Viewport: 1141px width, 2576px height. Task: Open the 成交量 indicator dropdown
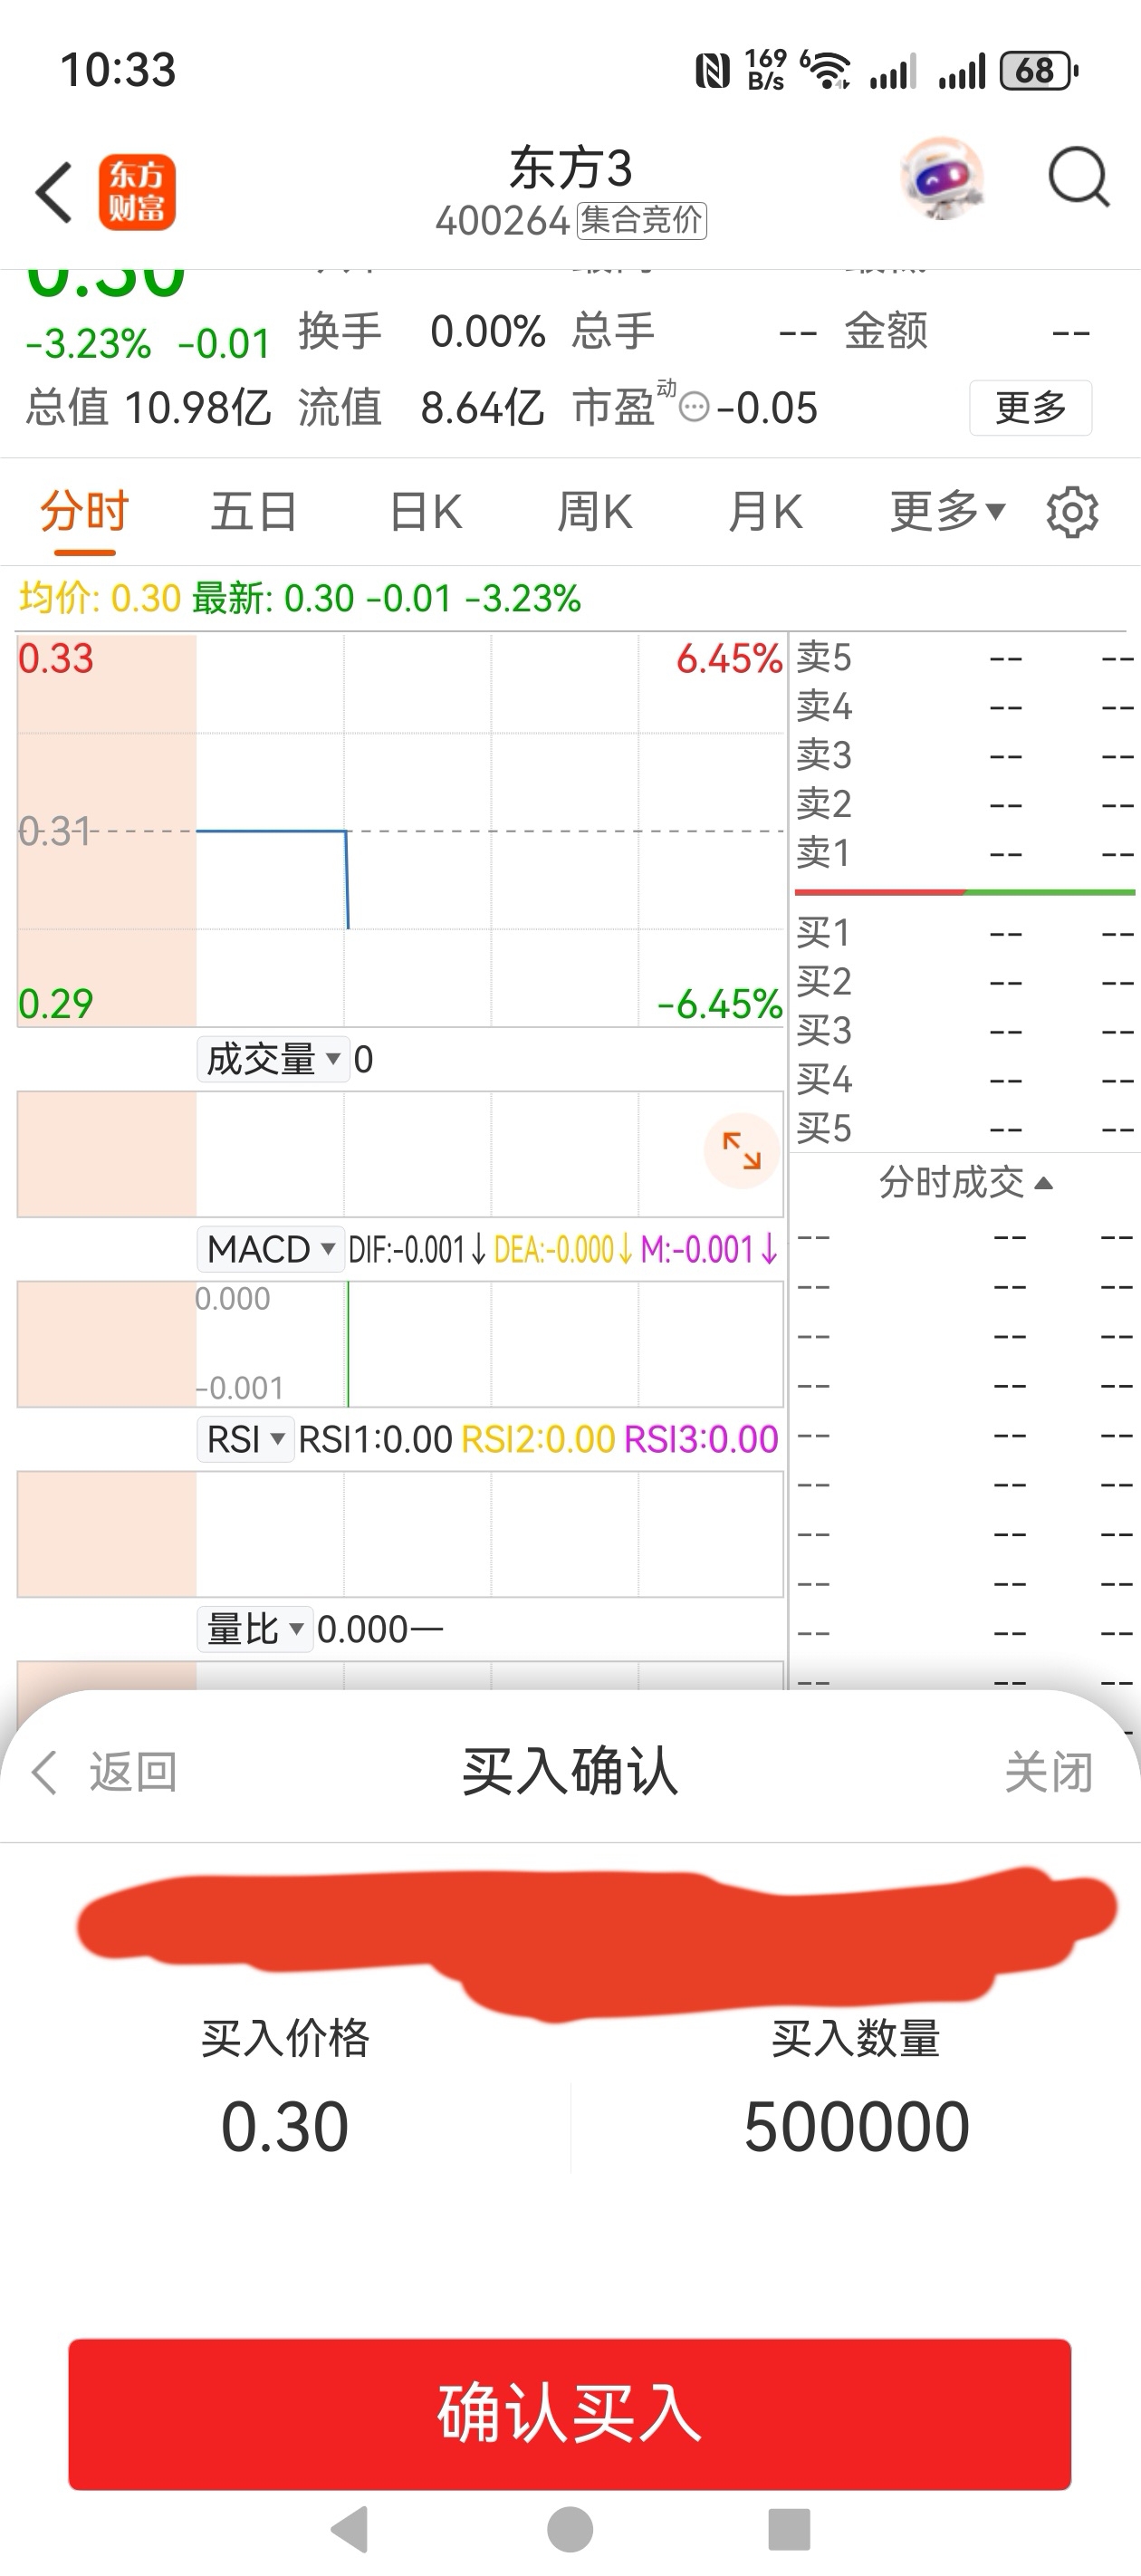[273, 1059]
